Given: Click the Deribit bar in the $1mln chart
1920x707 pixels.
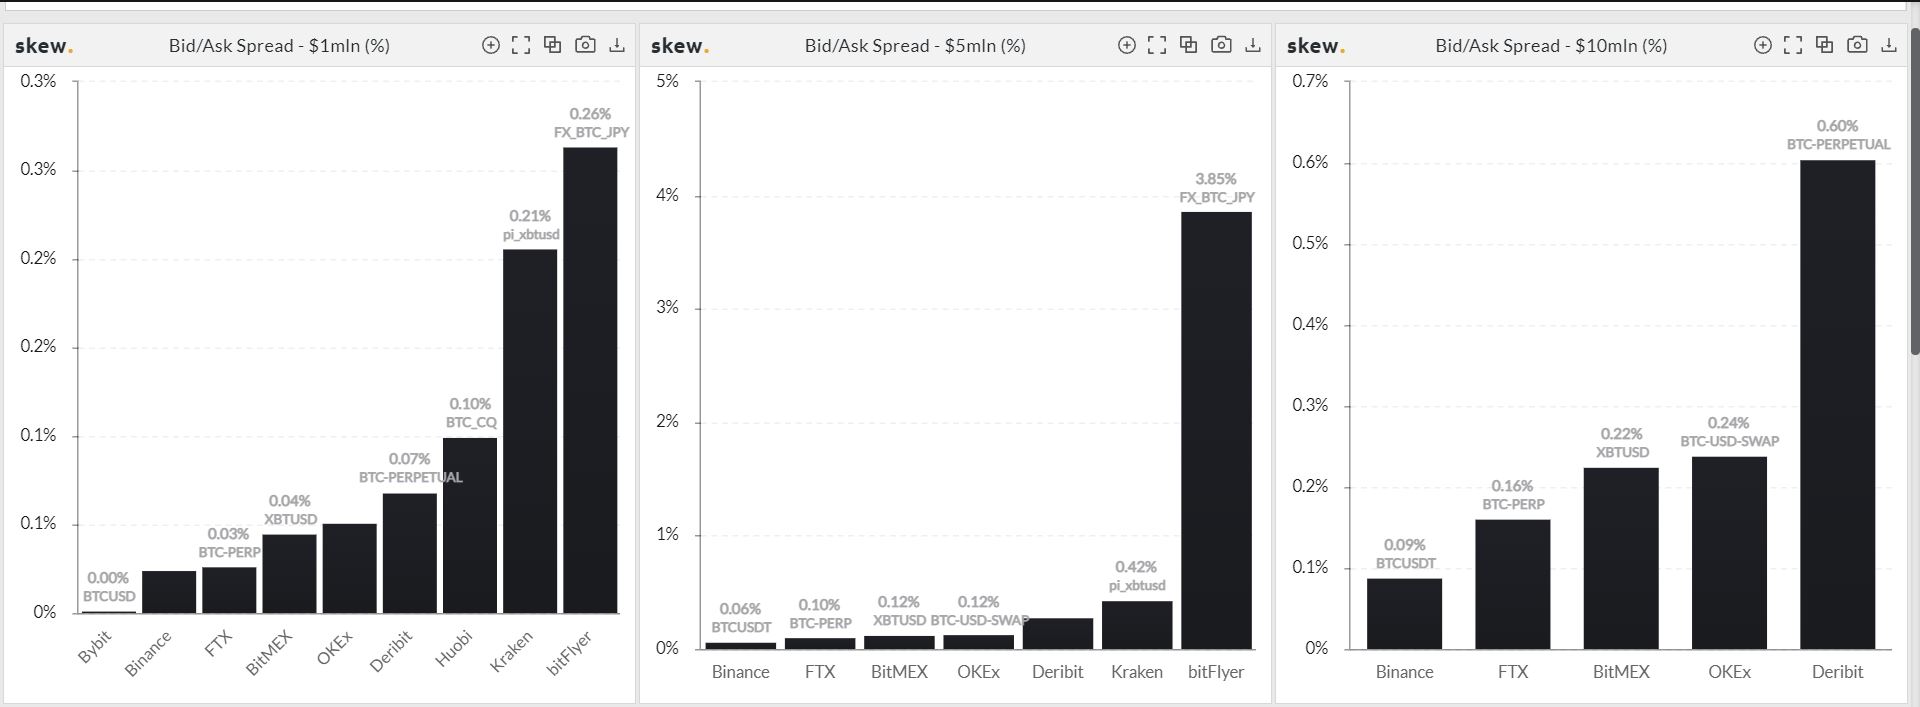Looking at the screenshot, I should pyautogui.click(x=410, y=553).
